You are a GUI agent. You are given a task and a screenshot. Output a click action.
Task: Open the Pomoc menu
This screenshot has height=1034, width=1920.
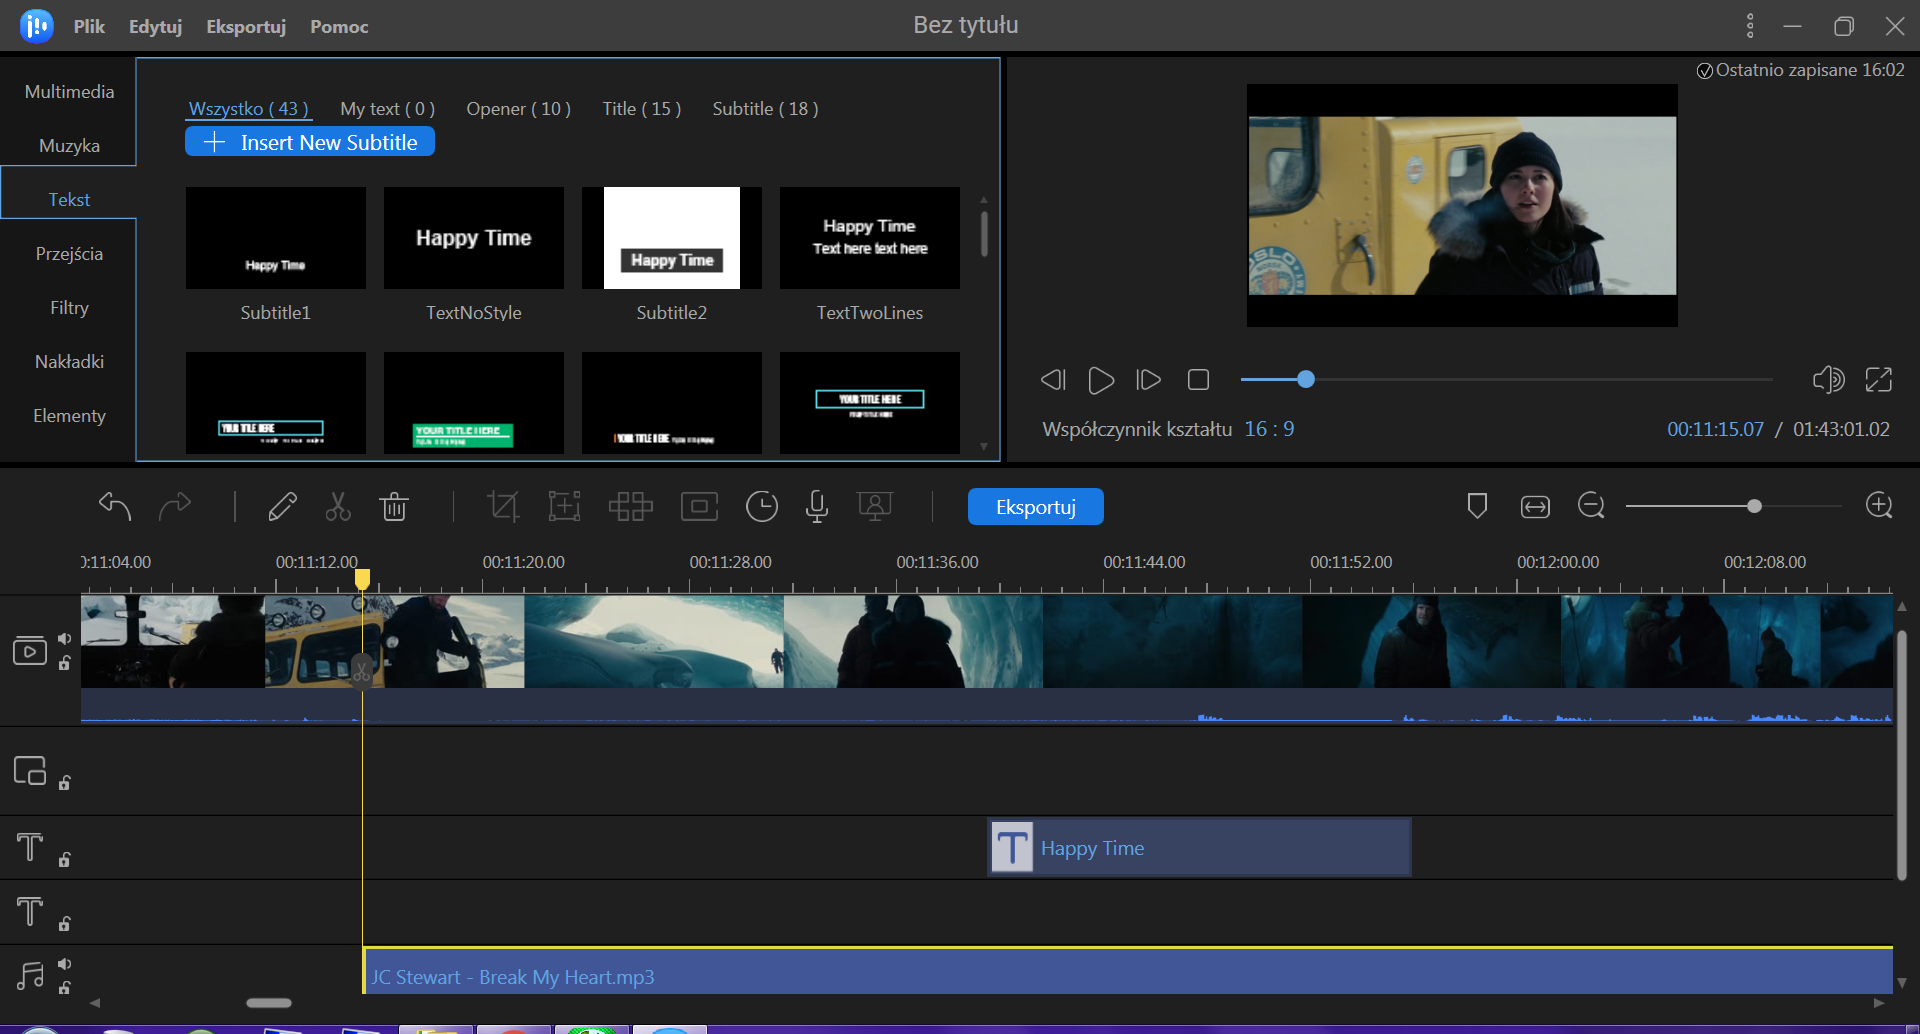(x=339, y=27)
